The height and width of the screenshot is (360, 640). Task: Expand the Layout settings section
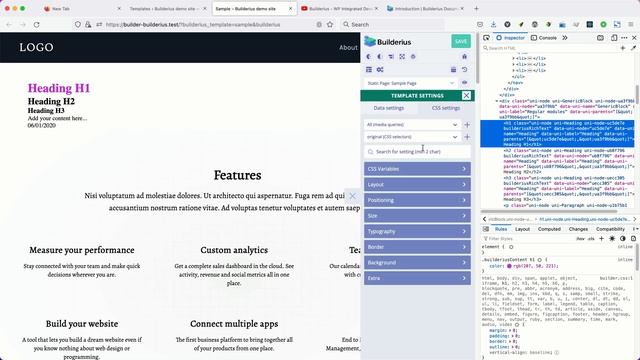click(x=417, y=184)
